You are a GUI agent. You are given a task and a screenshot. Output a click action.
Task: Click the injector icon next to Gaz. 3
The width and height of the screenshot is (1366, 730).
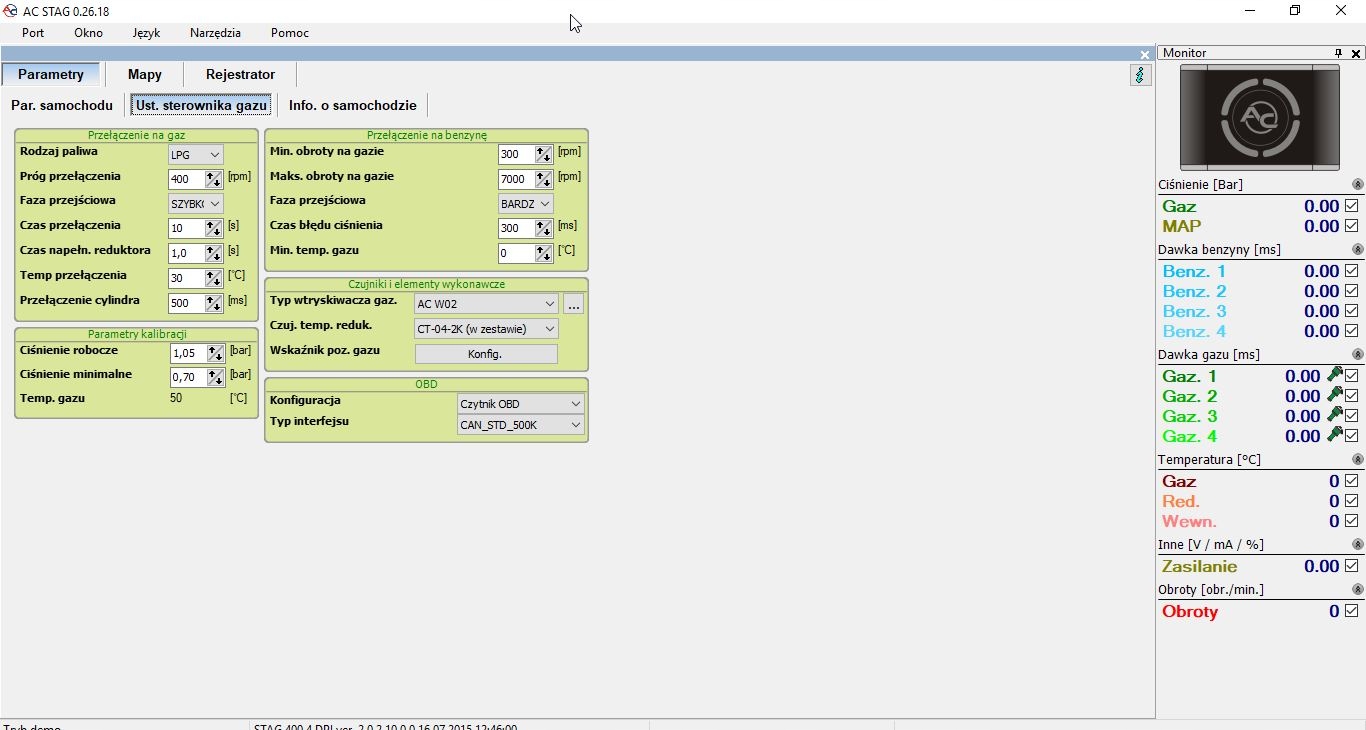tap(1334, 415)
